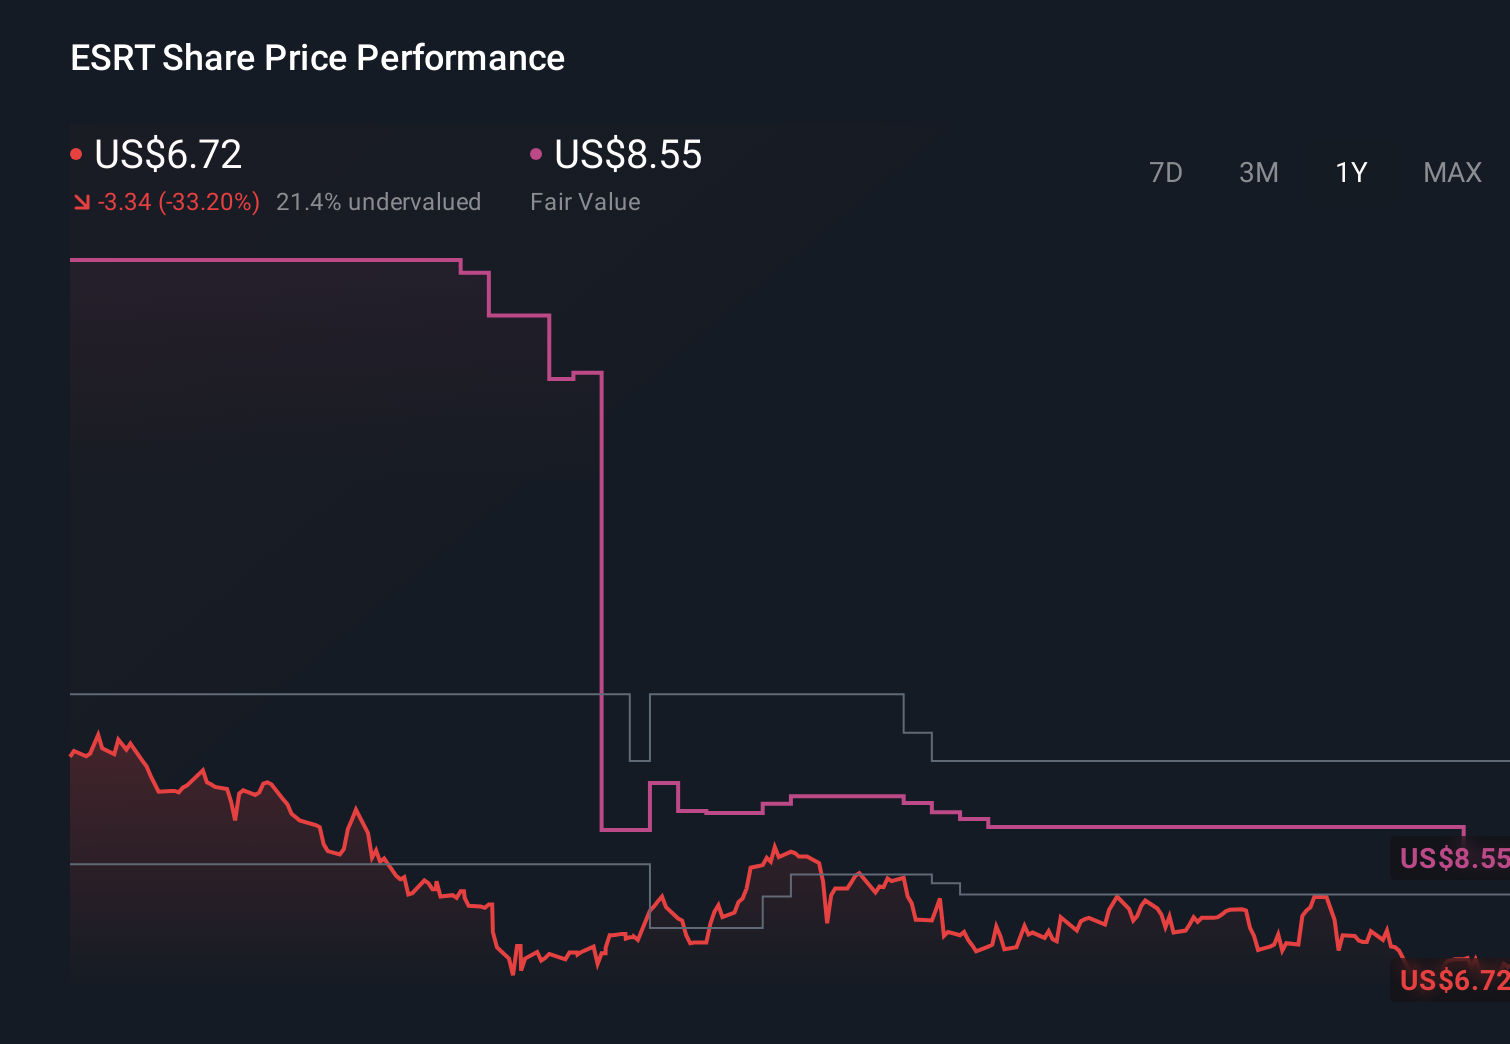Select the 1Y period option

coord(1350,172)
